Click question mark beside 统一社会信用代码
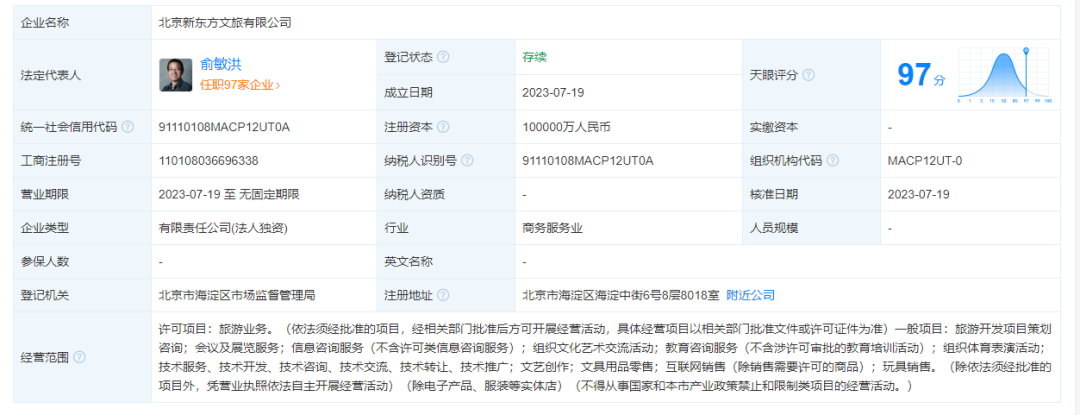This screenshot has width=1080, height=415. 127,127
